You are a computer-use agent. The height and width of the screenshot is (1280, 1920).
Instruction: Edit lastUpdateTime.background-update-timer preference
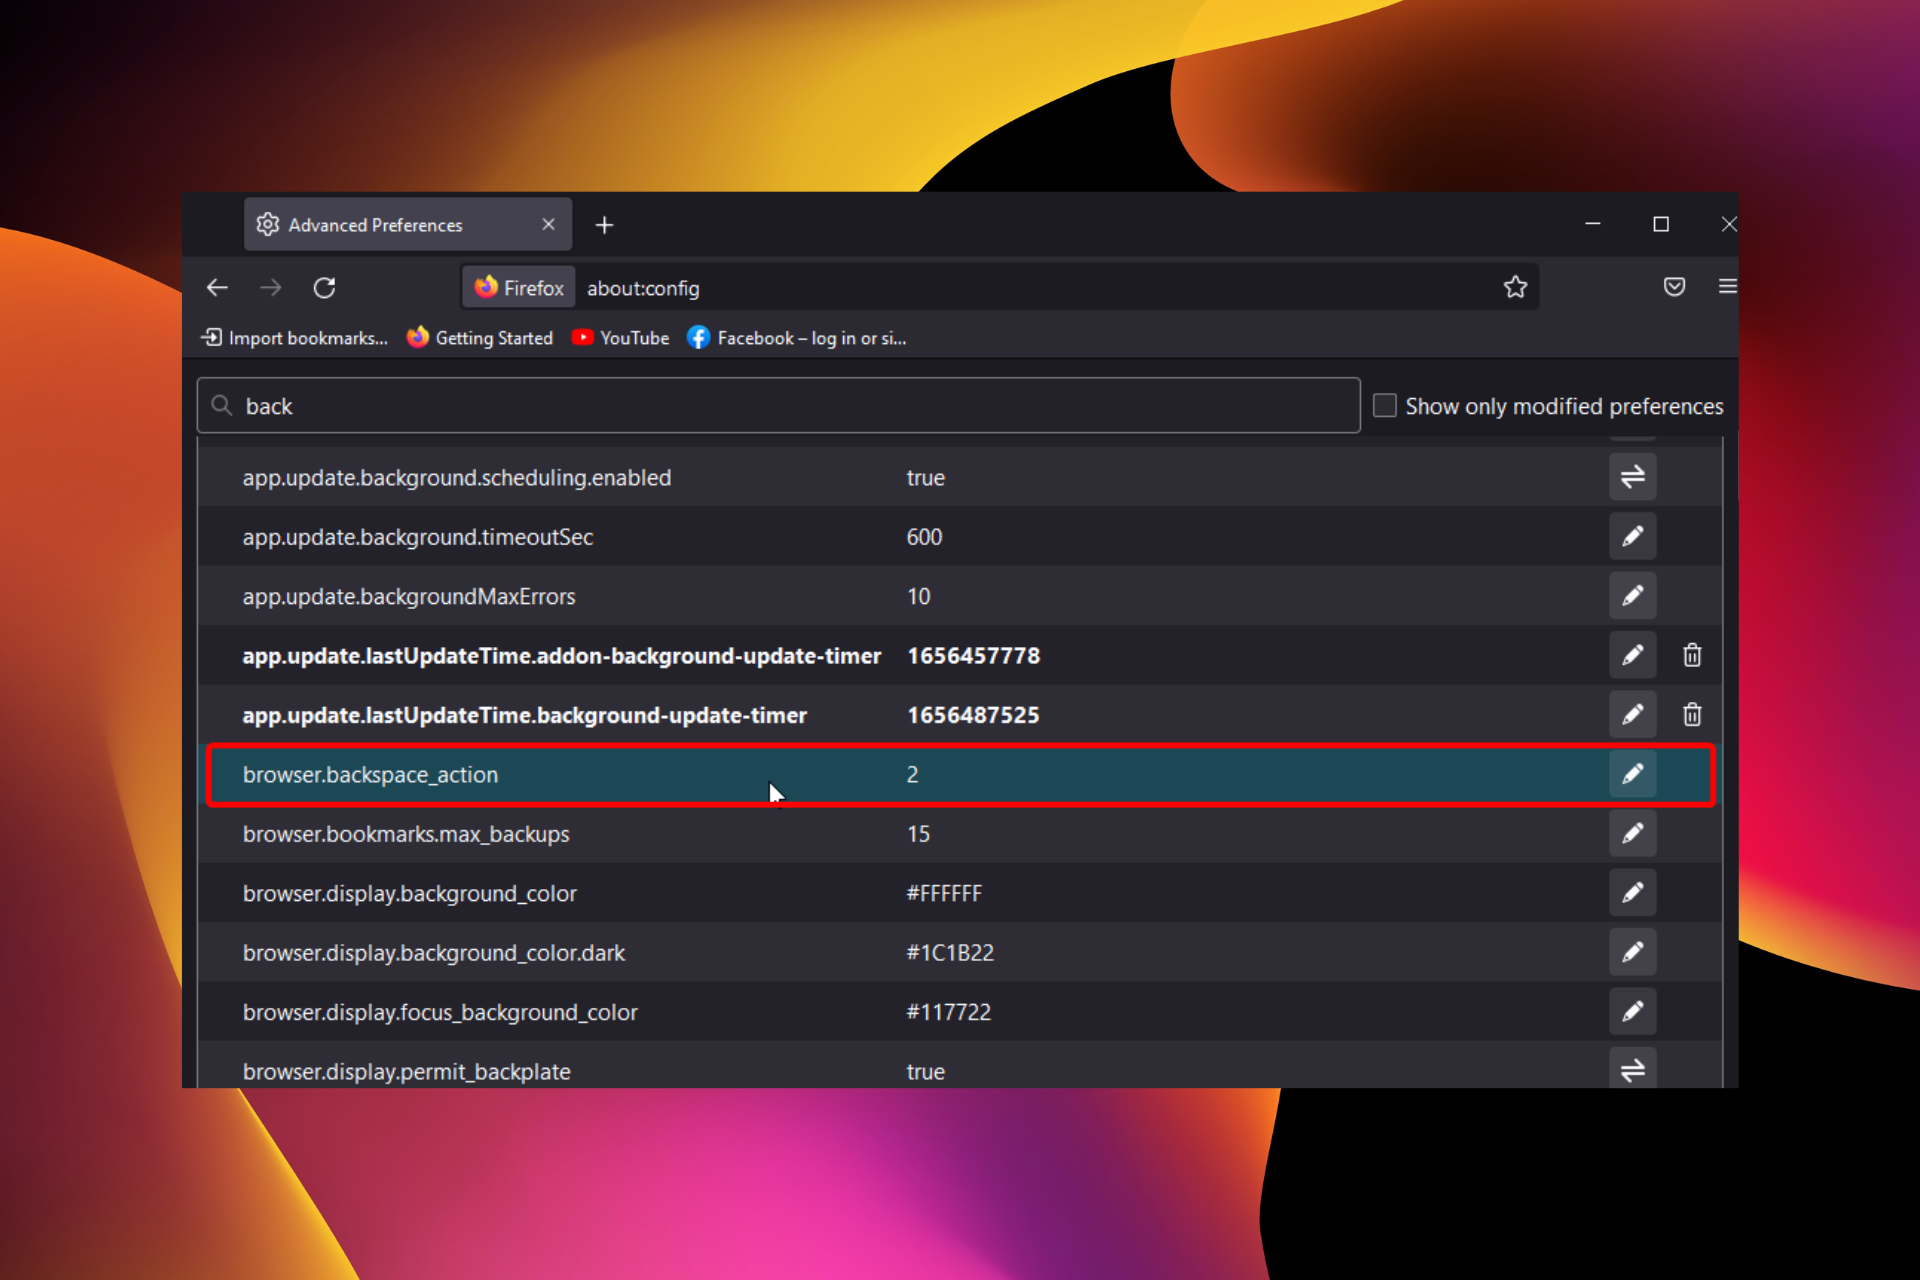tap(1632, 715)
